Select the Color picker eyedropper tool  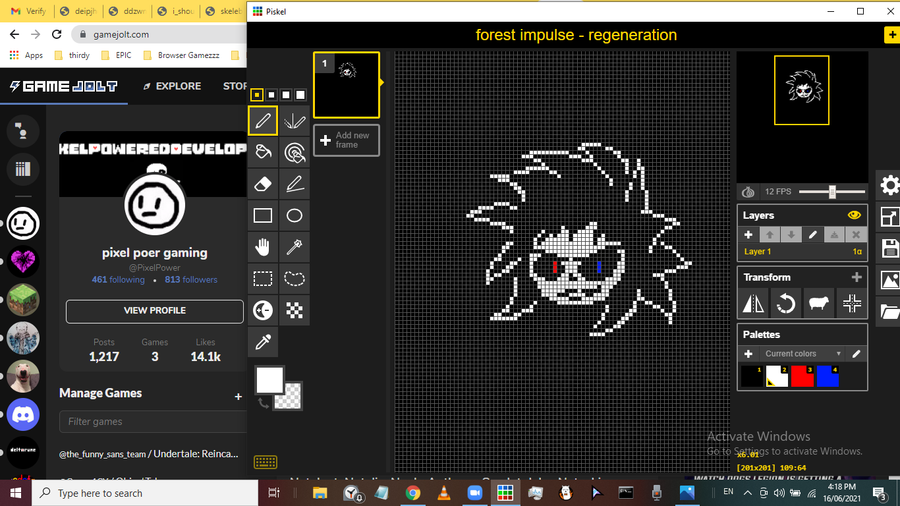coord(263,342)
